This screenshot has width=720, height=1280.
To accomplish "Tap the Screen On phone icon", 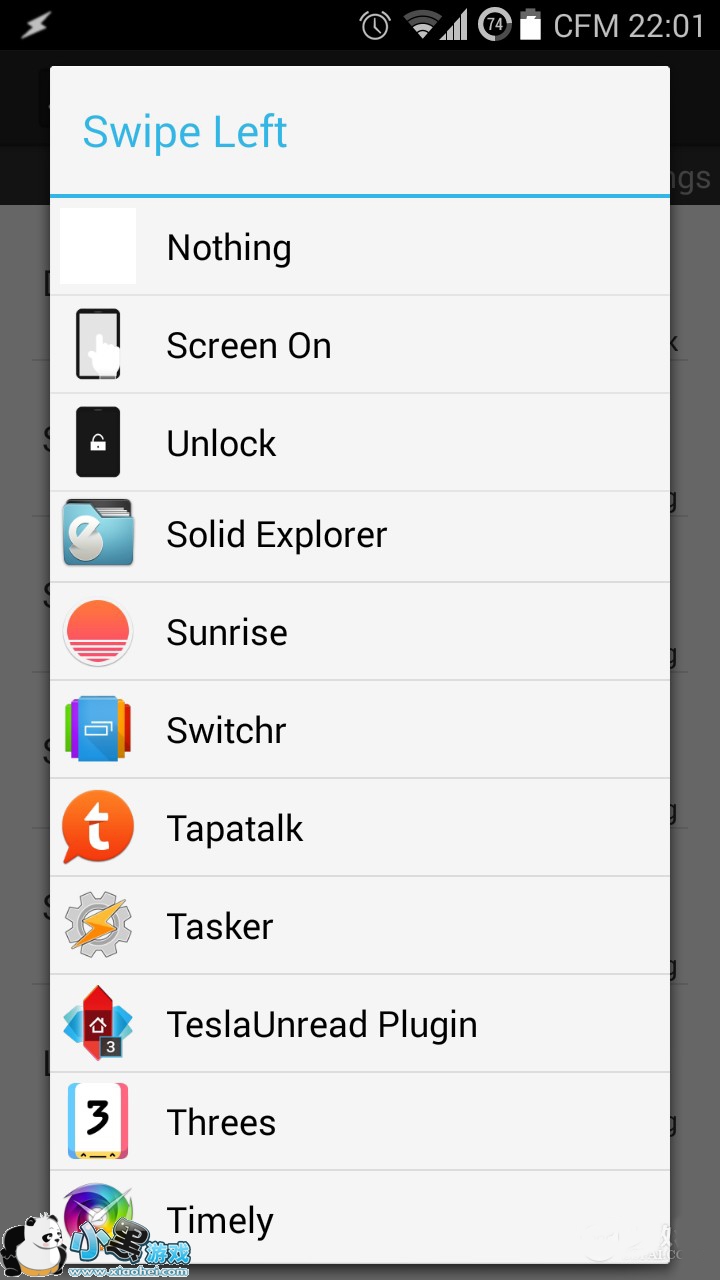I will 98,344.
